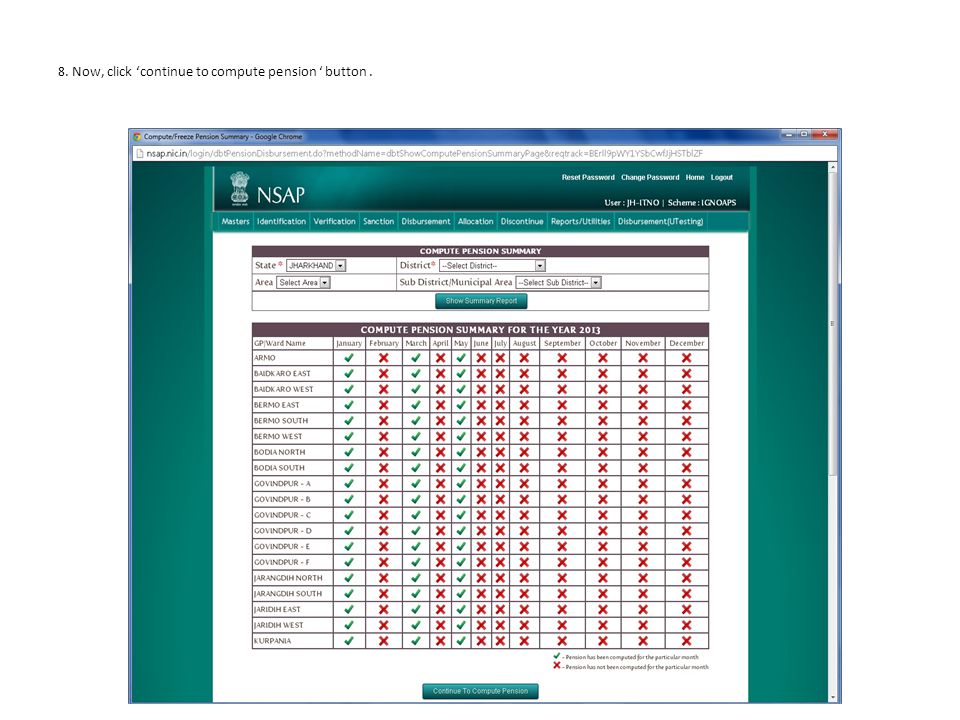960x720 pixels.
Task: Click GOVINDPUR - C December red cross
Action: click(686, 515)
